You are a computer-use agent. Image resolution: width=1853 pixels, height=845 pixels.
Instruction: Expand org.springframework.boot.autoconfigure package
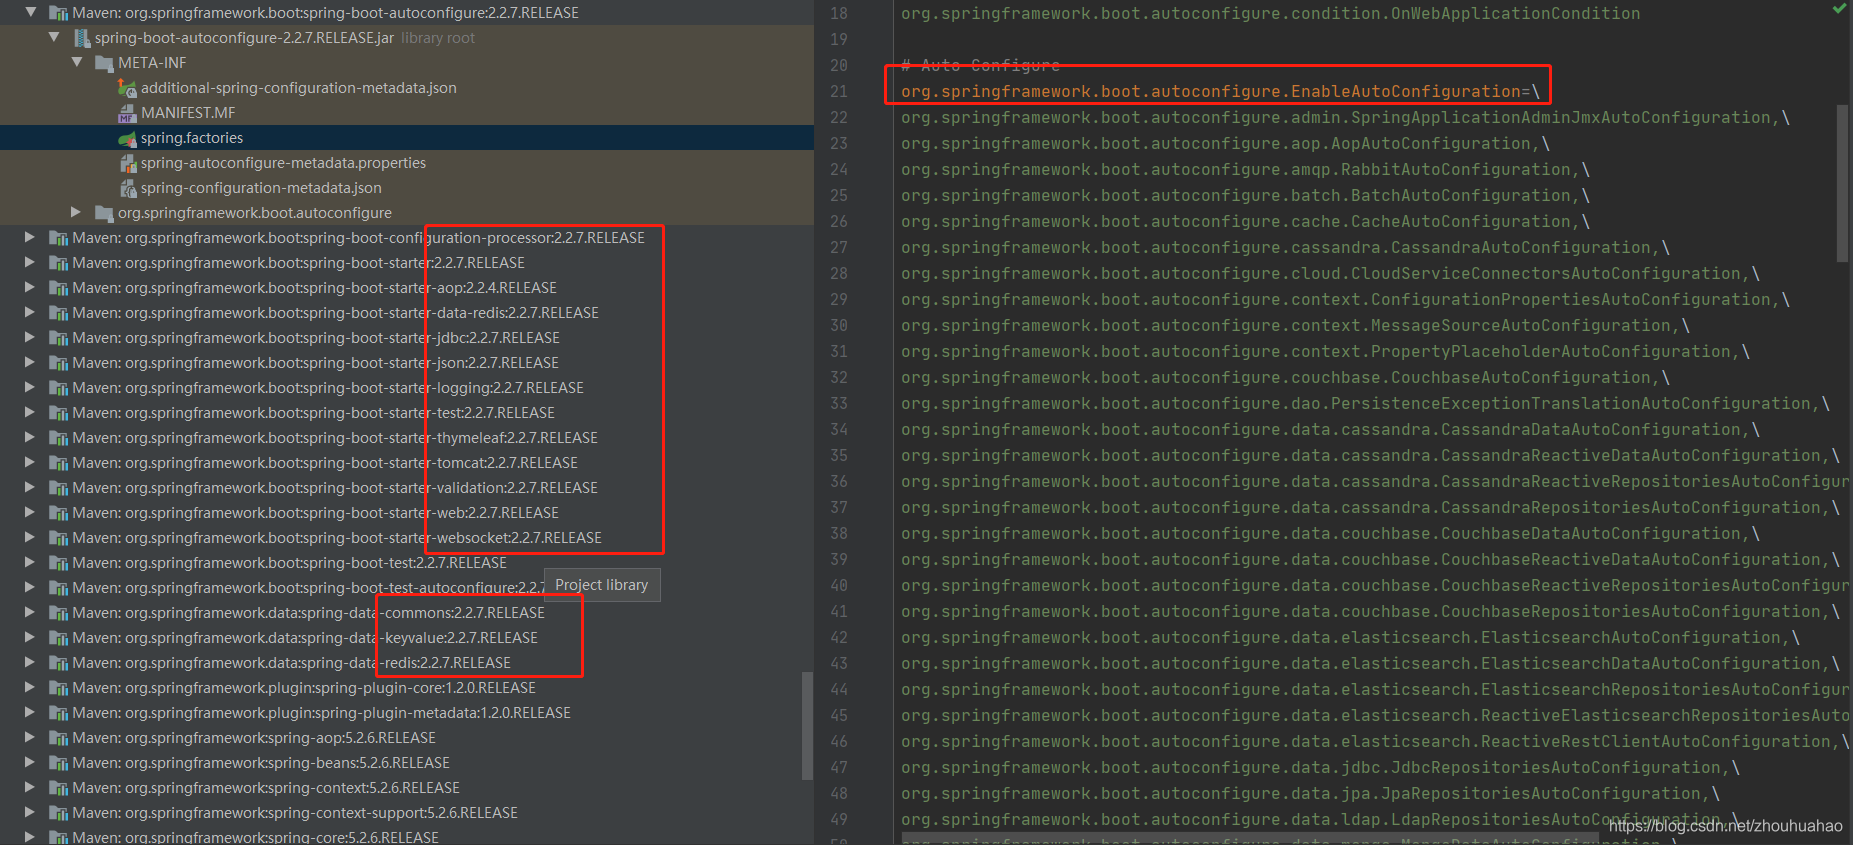click(x=77, y=212)
